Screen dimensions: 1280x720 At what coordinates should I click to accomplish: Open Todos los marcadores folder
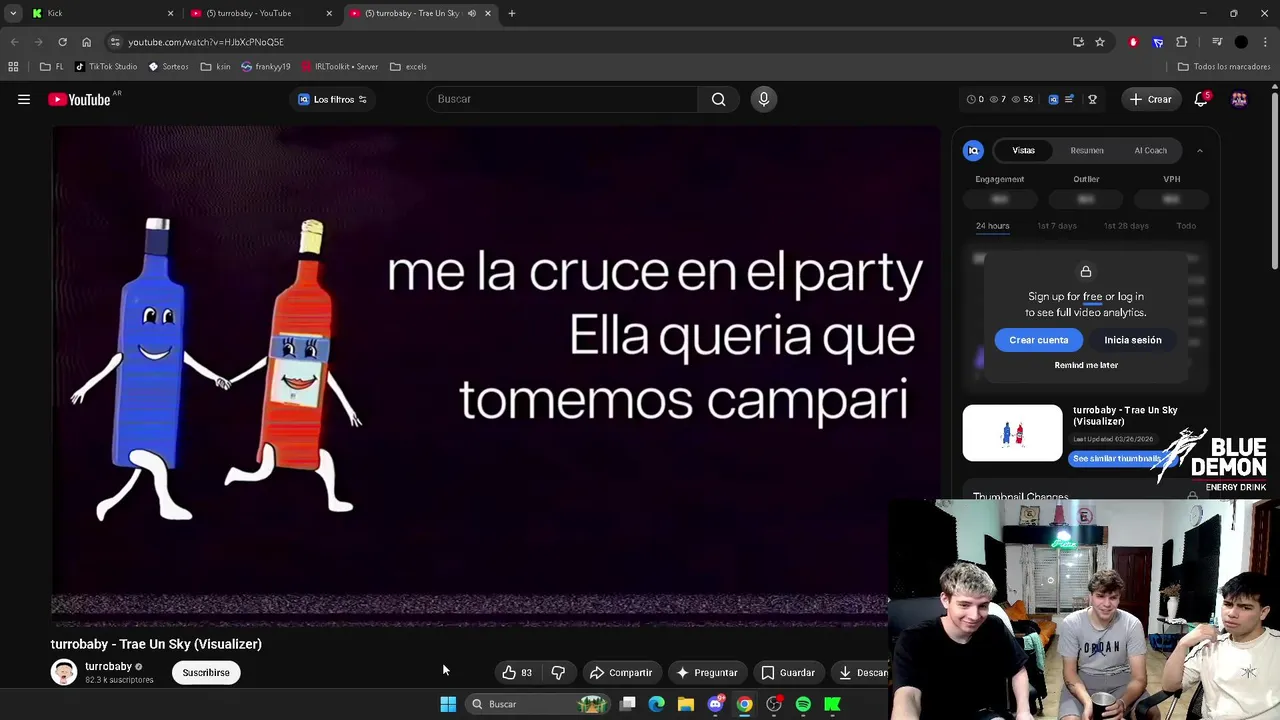pos(1224,67)
